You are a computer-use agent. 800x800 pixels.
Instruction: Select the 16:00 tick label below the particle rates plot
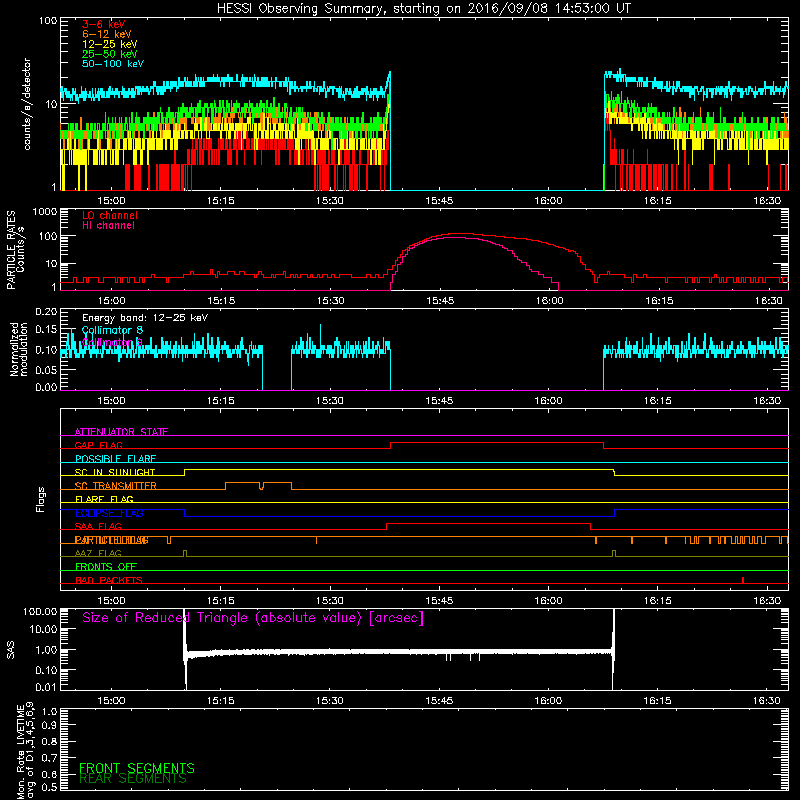[x=549, y=301]
